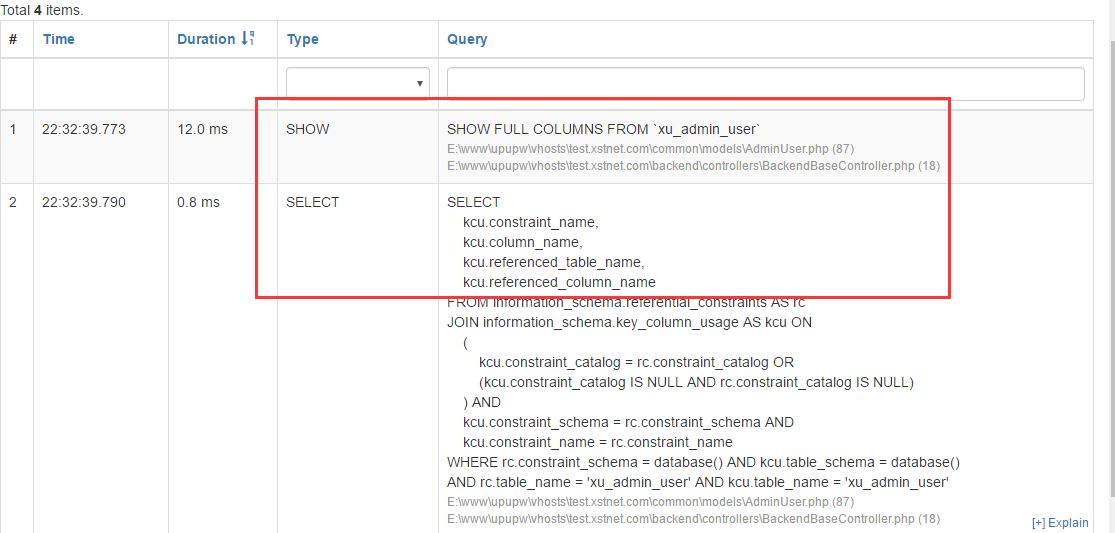Click BackendBaseController.php (18) trace in row 1
The width and height of the screenshot is (1115, 533).
(693, 165)
